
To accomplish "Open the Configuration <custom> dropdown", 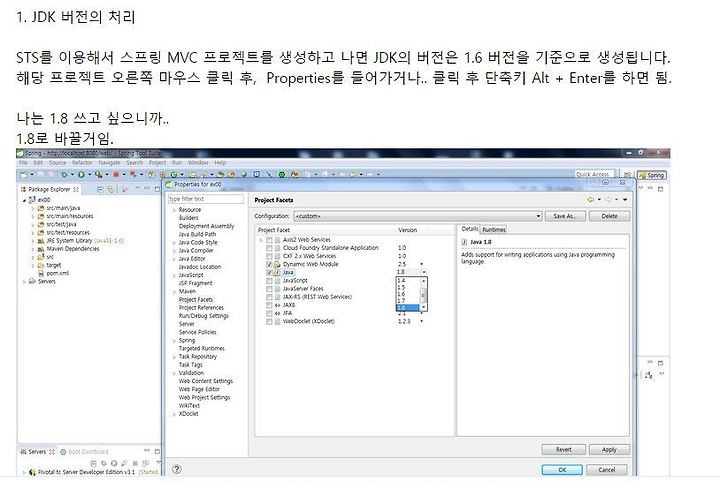I will (x=418, y=216).
